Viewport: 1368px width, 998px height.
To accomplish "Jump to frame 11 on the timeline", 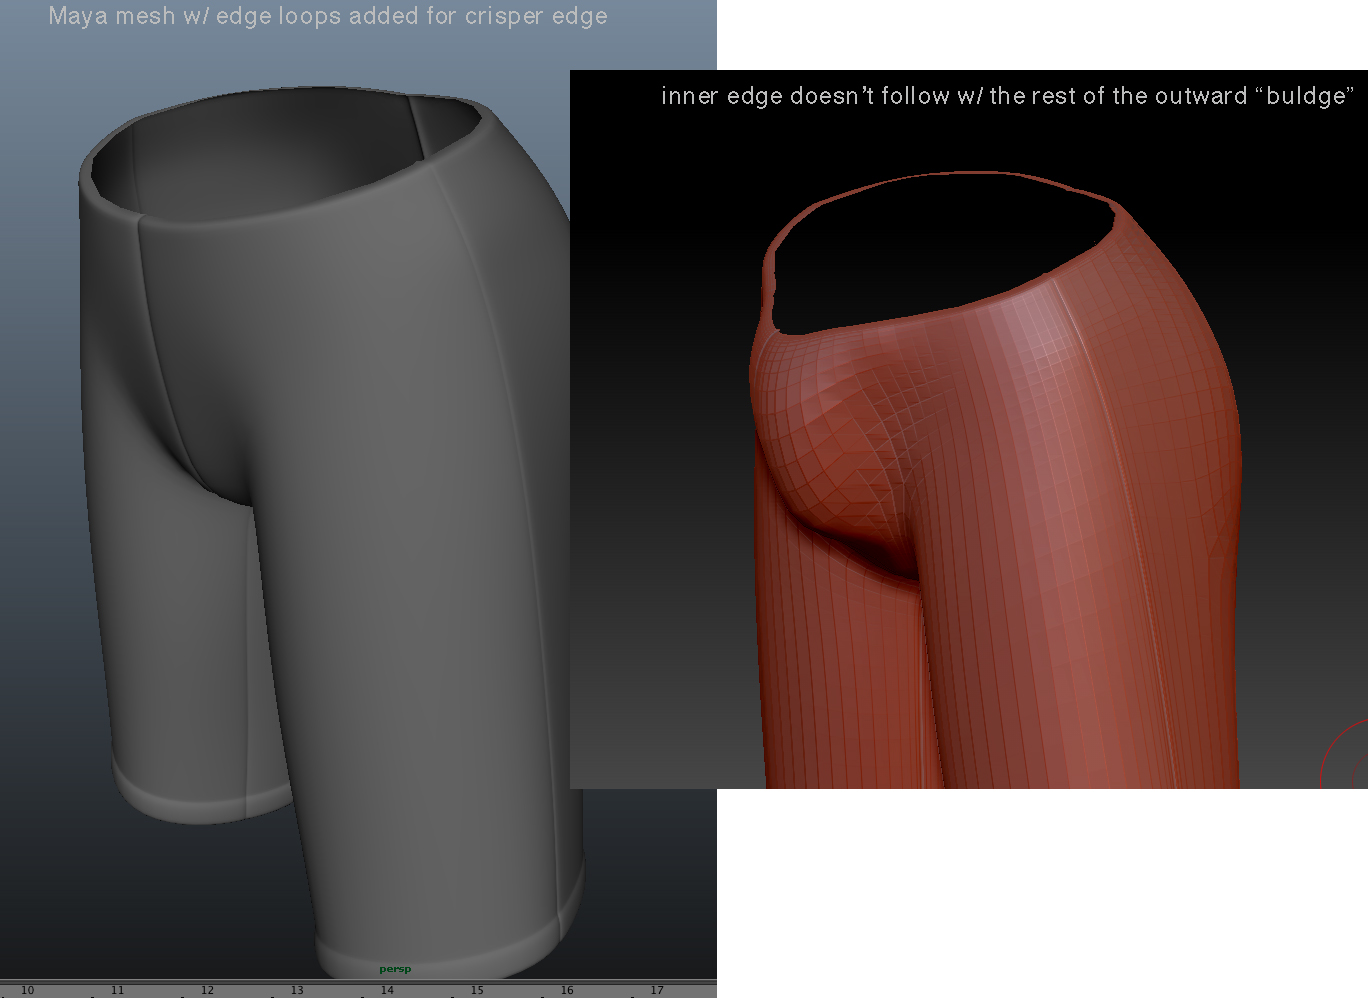I will click(117, 990).
